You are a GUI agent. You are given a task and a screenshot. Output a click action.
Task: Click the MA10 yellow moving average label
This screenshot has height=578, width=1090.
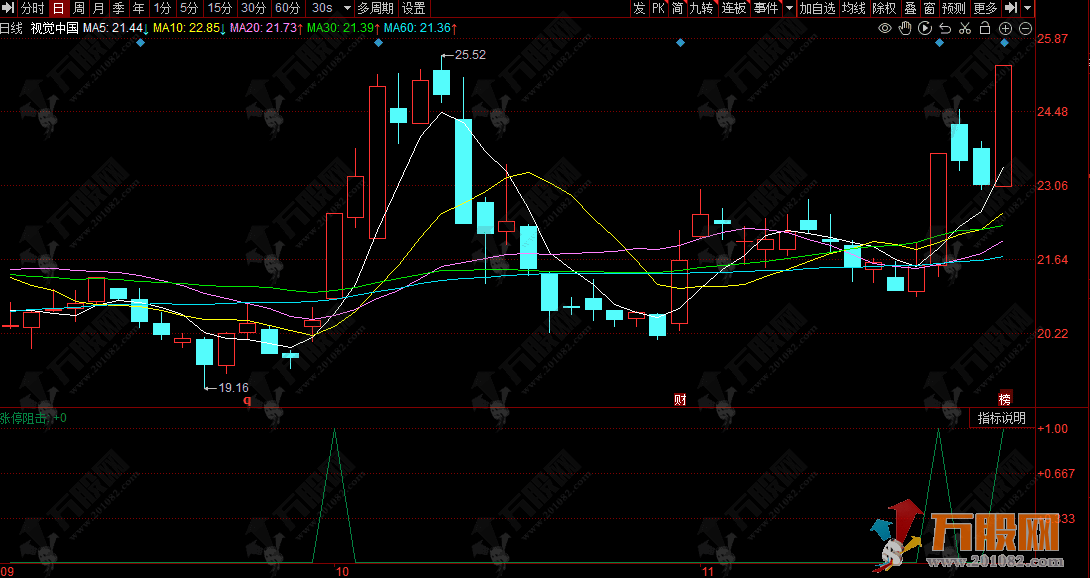(x=188, y=28)
